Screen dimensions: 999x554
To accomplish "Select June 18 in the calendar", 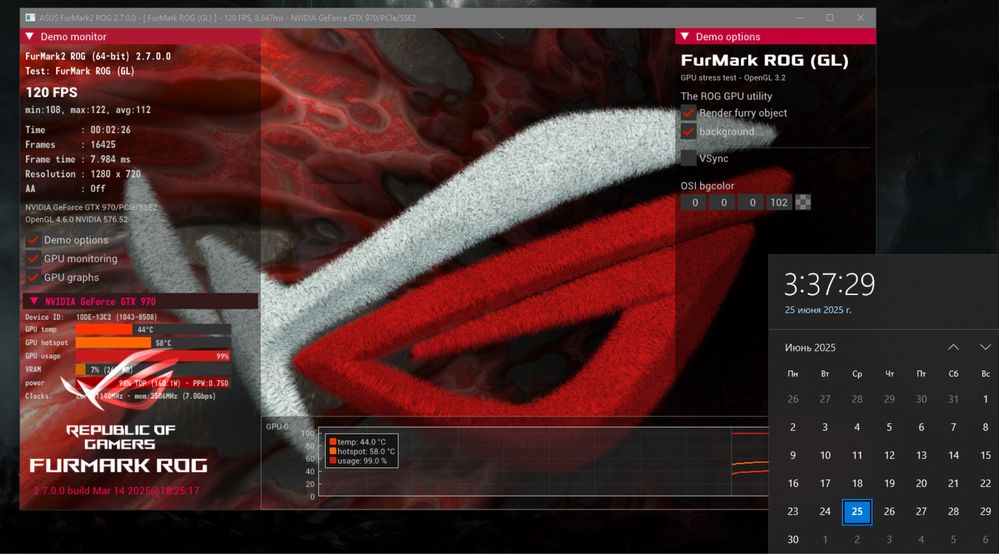I will coord(857,483).
